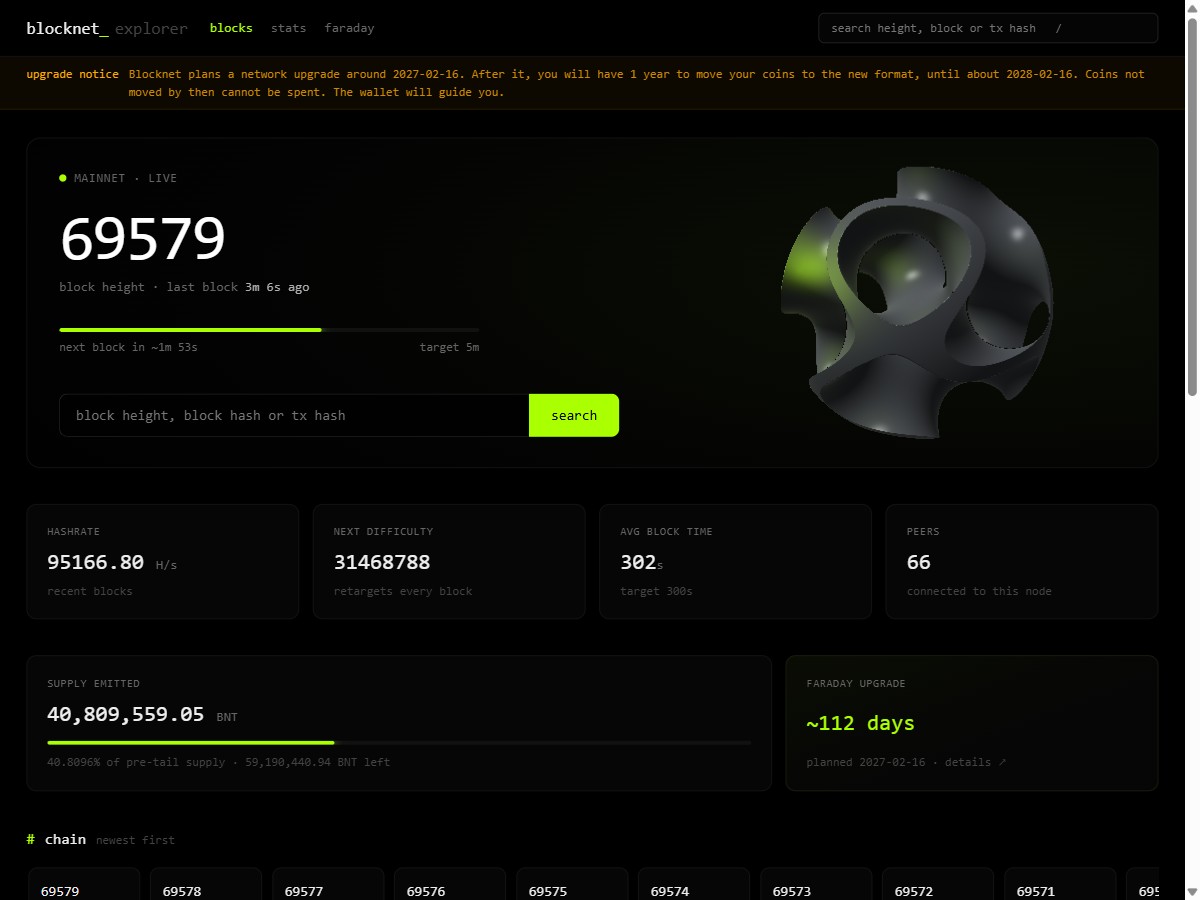This screenshot has height=900, width=1200.
Task: Click the avg block time value 302
Action: pos(638,562)
